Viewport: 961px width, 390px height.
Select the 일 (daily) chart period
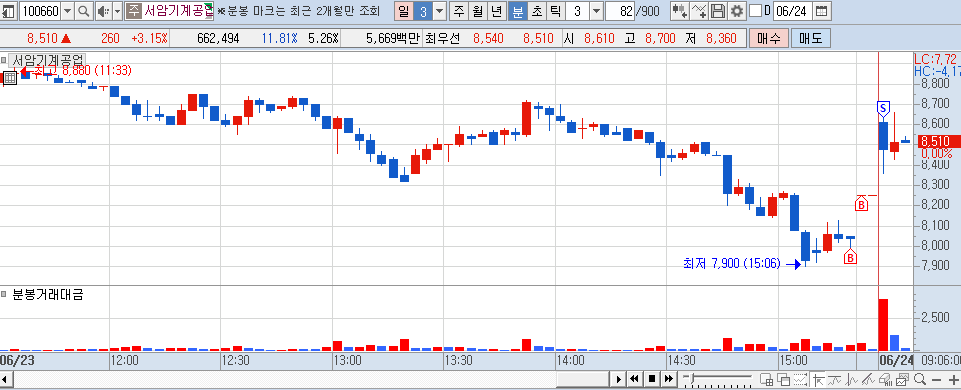(x=403, y=11)
